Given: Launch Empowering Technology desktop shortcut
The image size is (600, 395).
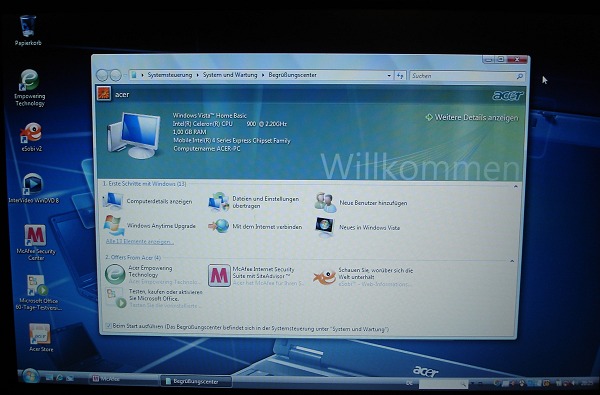Looking at the screenshot, I should pos(29,87).
